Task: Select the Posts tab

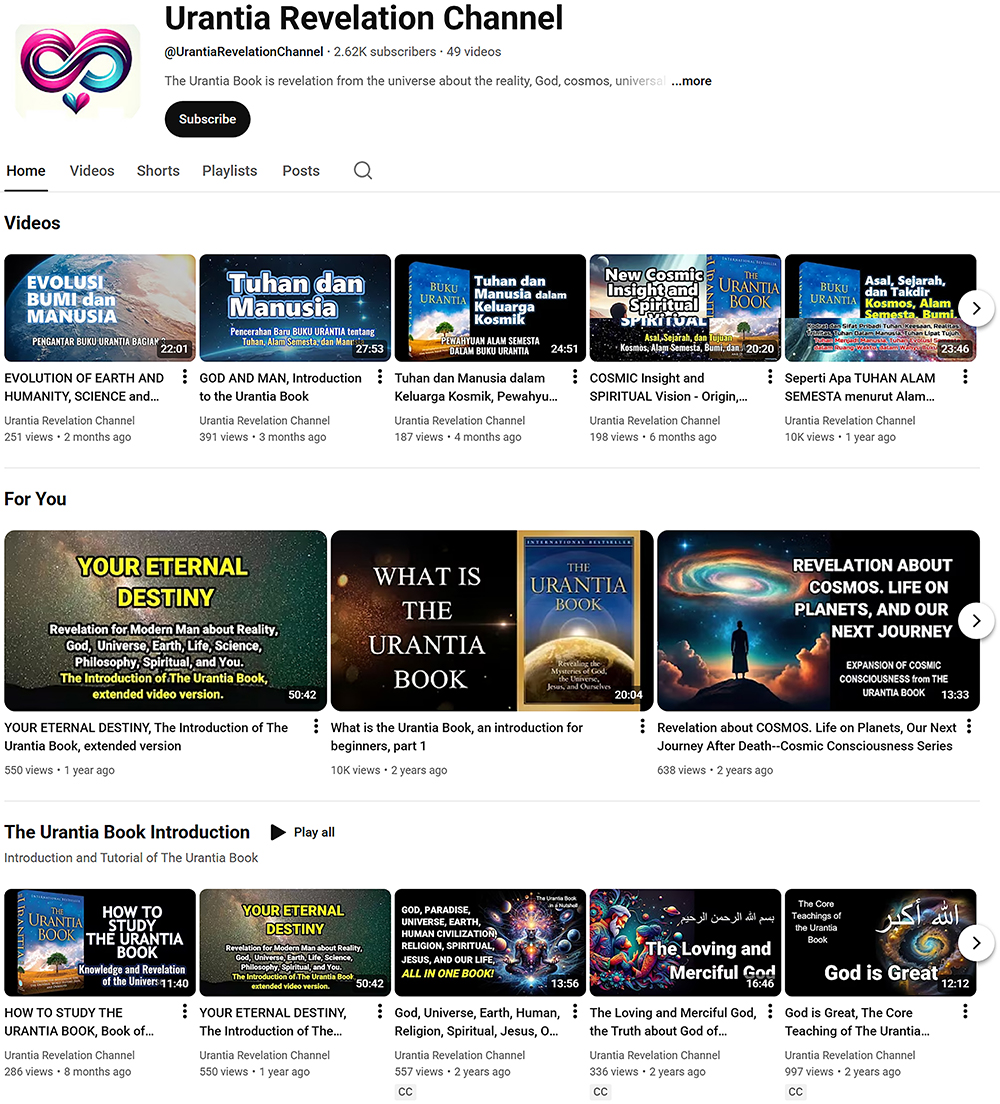Action: click(301, 170)
